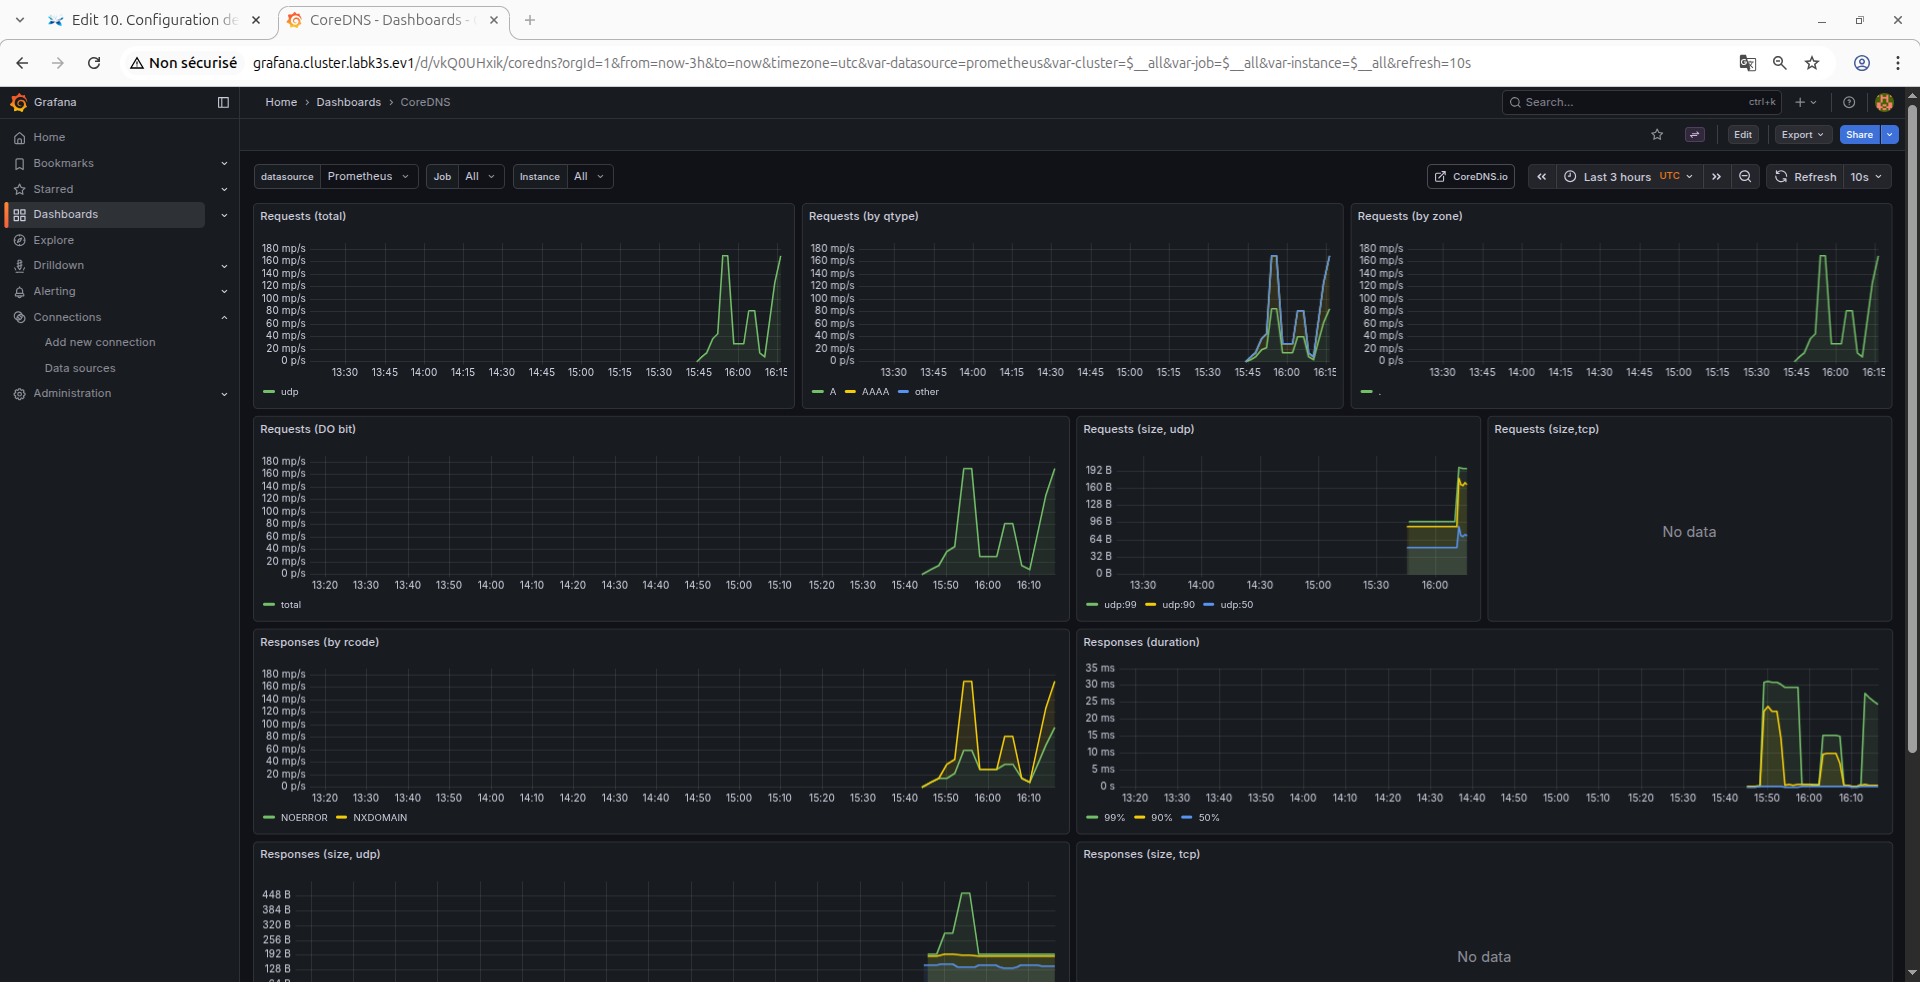Click the Grafana logo in the sidebar
Image resolution: width=1920 pixels, height=982 pixels.
click(x=18, y=102)
